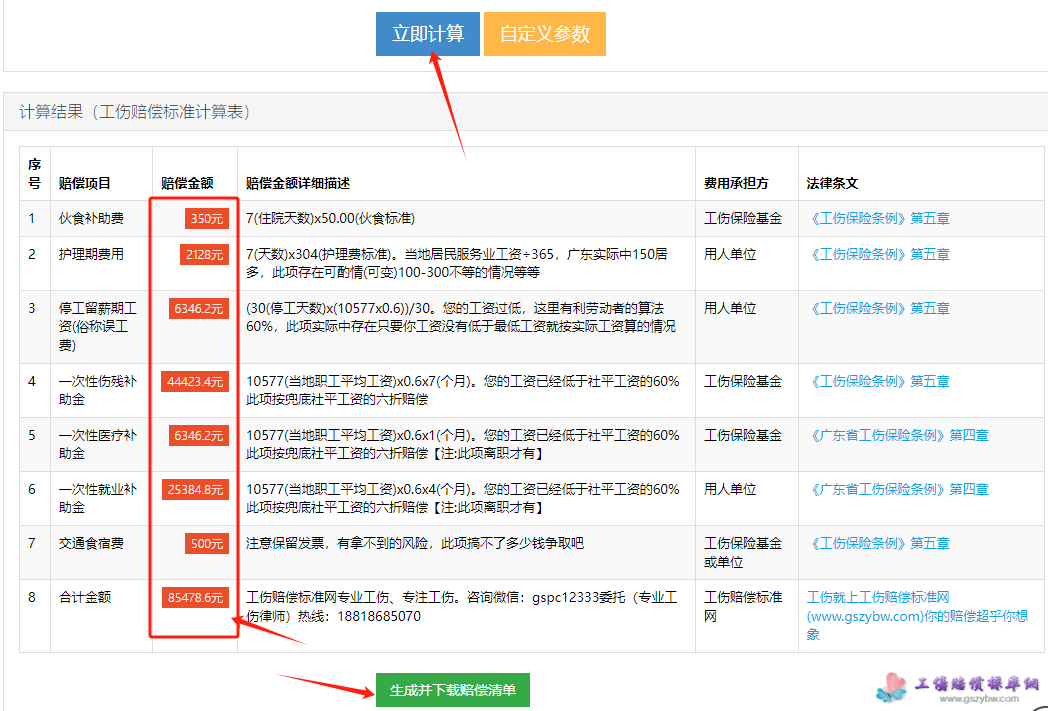The width and height of the screenshot is (1048, 711).
Task: Open 工伤保险条例 link in 交通食宿费 row
Action: pos(878,543)
